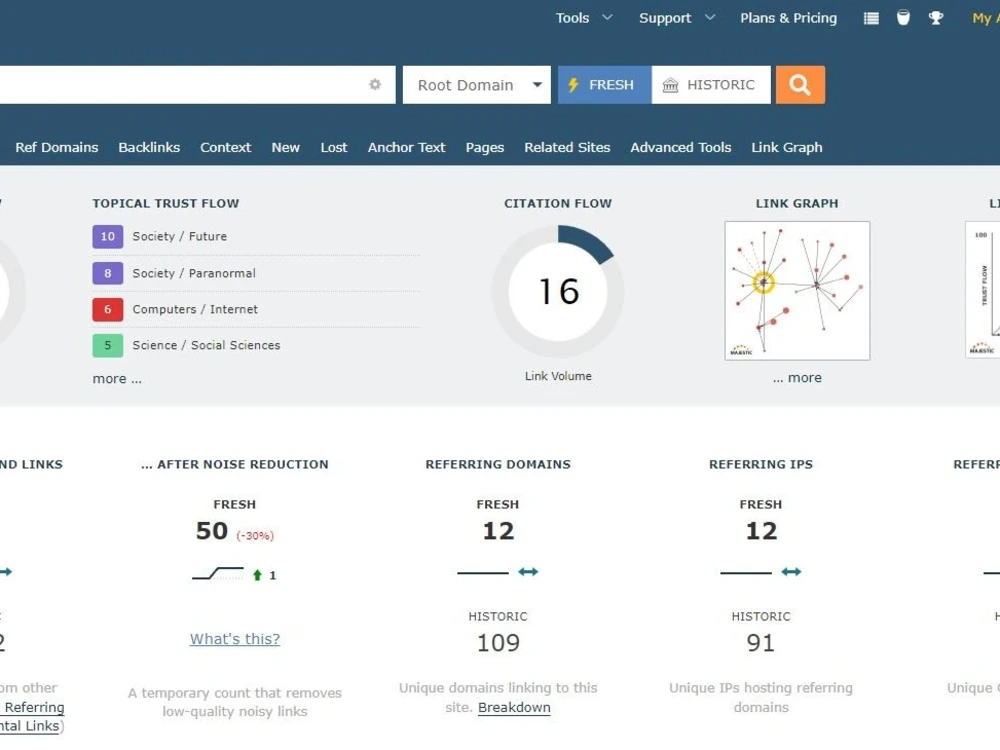Click more under Topical Trust Flow
Viewport: 1000px width, 750px height.
(117, 379)
